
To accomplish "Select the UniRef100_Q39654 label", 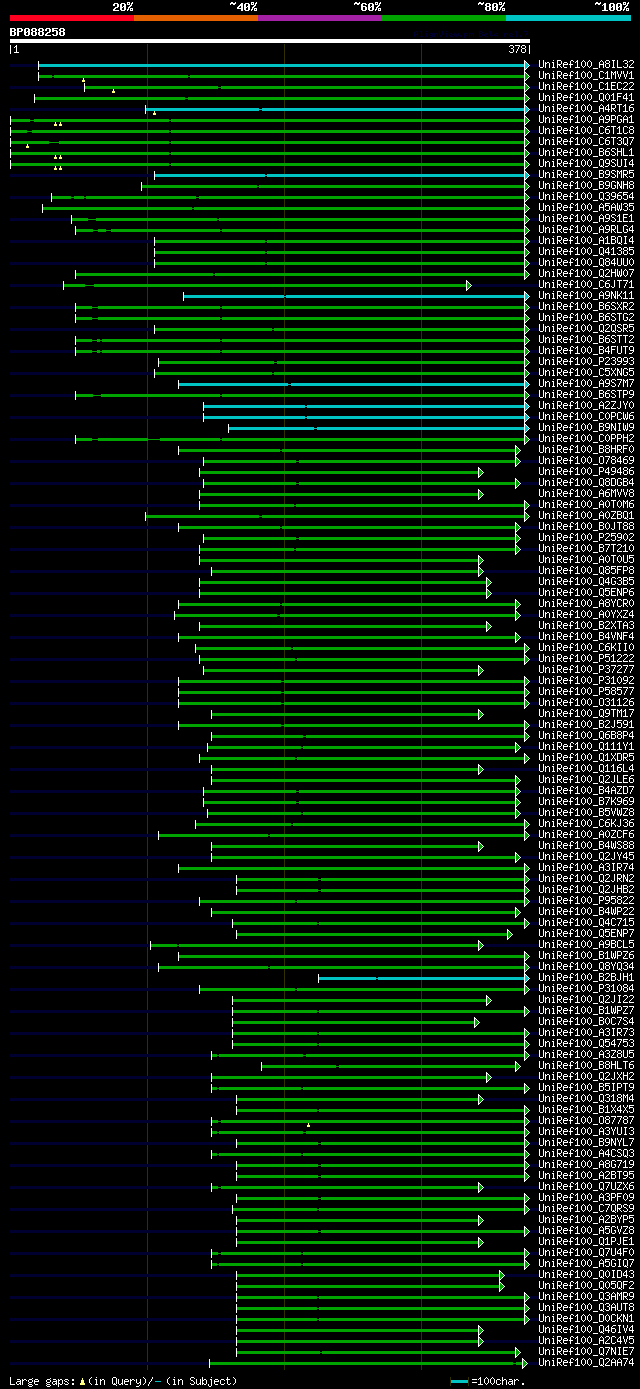I will (586, 196).
